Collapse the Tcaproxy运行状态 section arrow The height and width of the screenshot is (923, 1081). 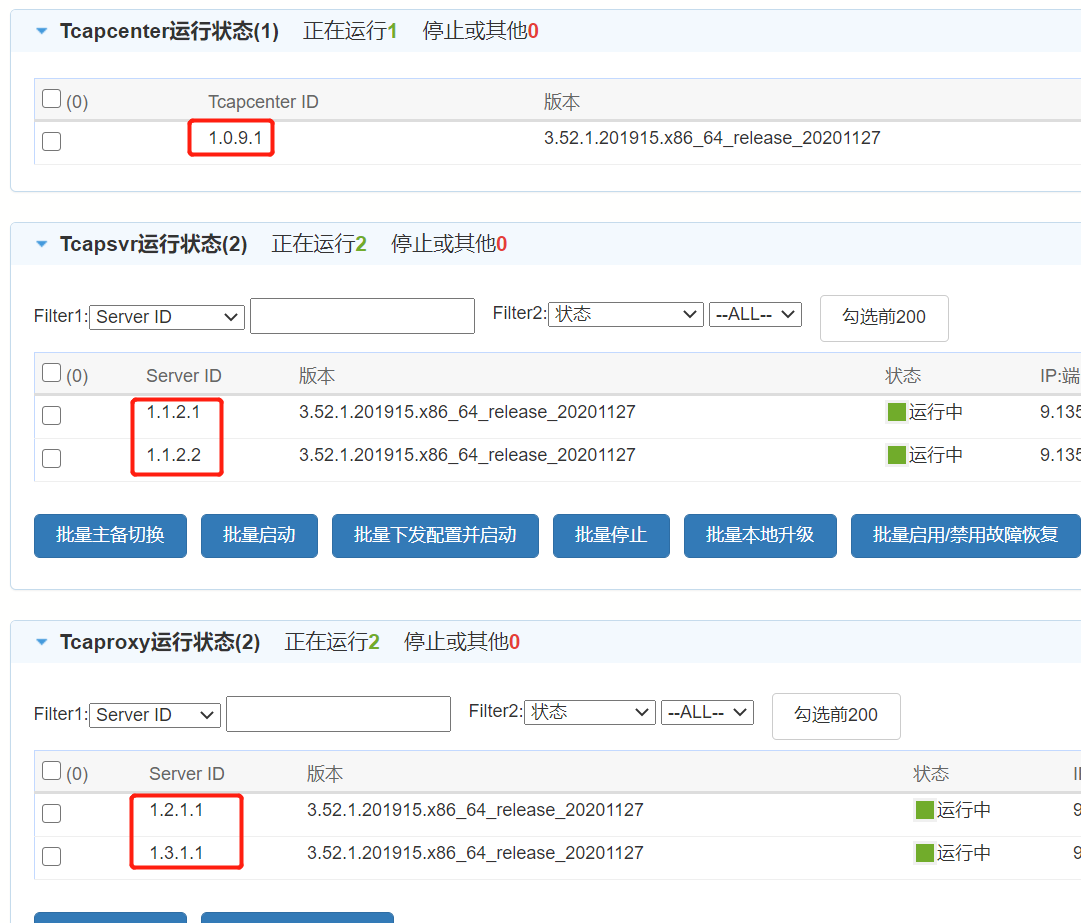coord(41,642)
